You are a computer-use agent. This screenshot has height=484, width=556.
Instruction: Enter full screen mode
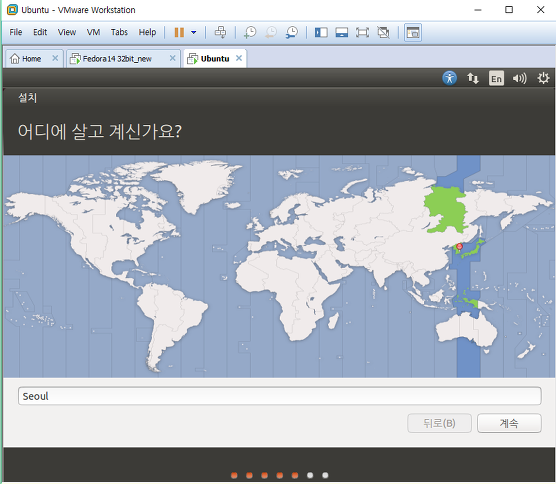point(362,33)
